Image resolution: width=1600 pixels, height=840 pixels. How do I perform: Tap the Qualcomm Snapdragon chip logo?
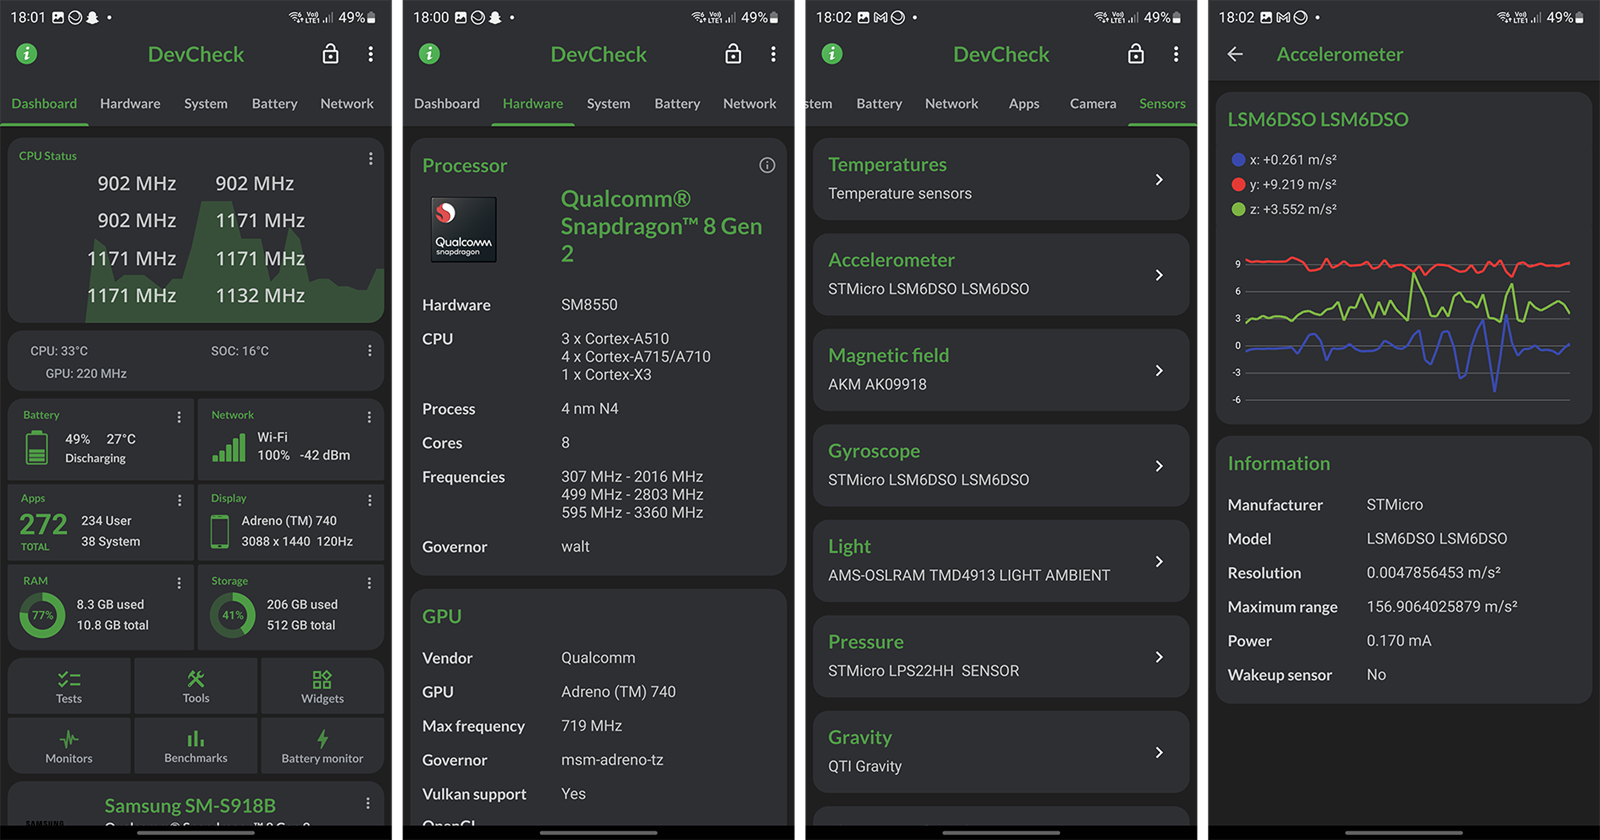(463, 229)
